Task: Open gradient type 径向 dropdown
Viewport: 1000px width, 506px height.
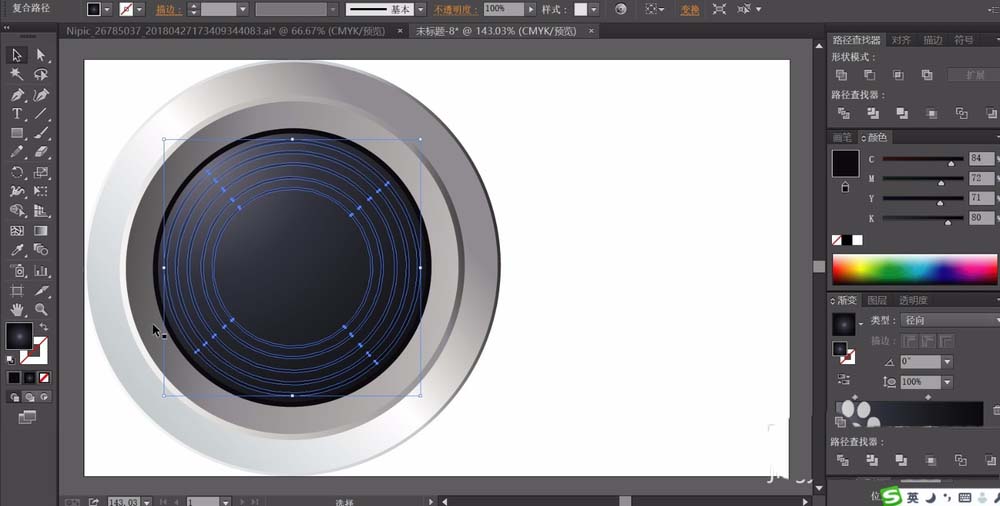Action: click(x=950, y=320)
